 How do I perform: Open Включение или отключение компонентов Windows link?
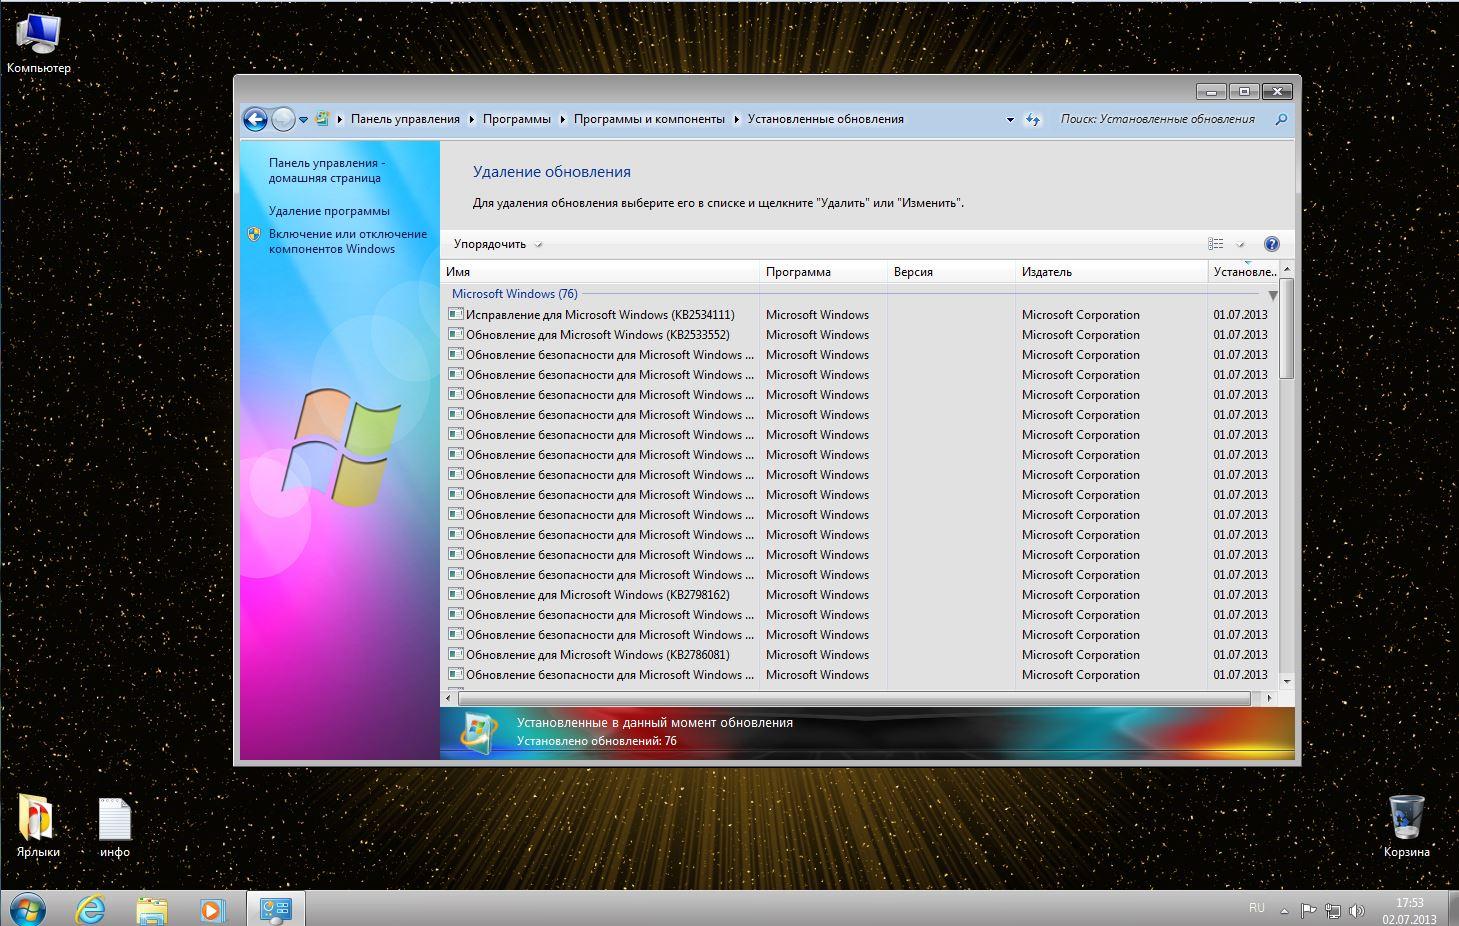(347, 241)
